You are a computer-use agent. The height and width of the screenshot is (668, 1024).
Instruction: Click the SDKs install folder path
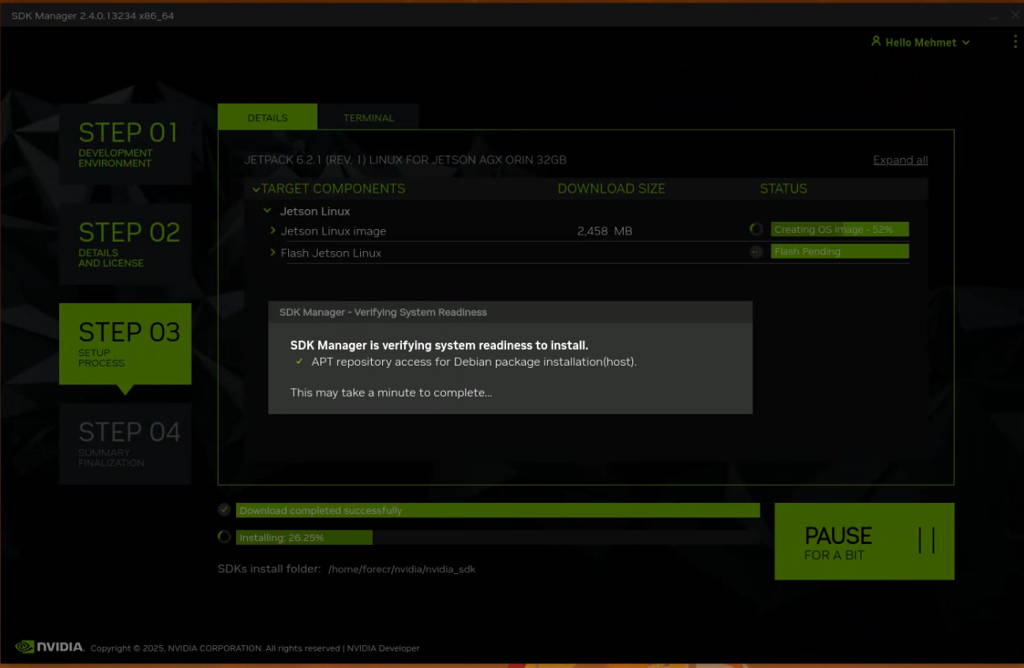402,569
